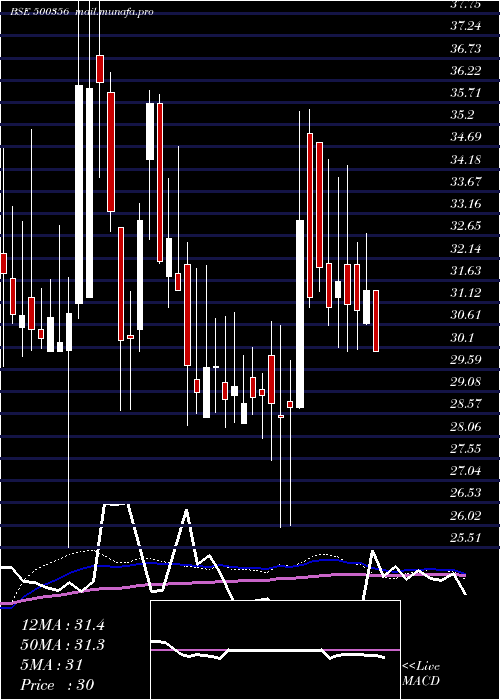Open the Live MACD inset chart panel
The width and height of the screenshot is (500, 700).
click(x=275, y=650)
